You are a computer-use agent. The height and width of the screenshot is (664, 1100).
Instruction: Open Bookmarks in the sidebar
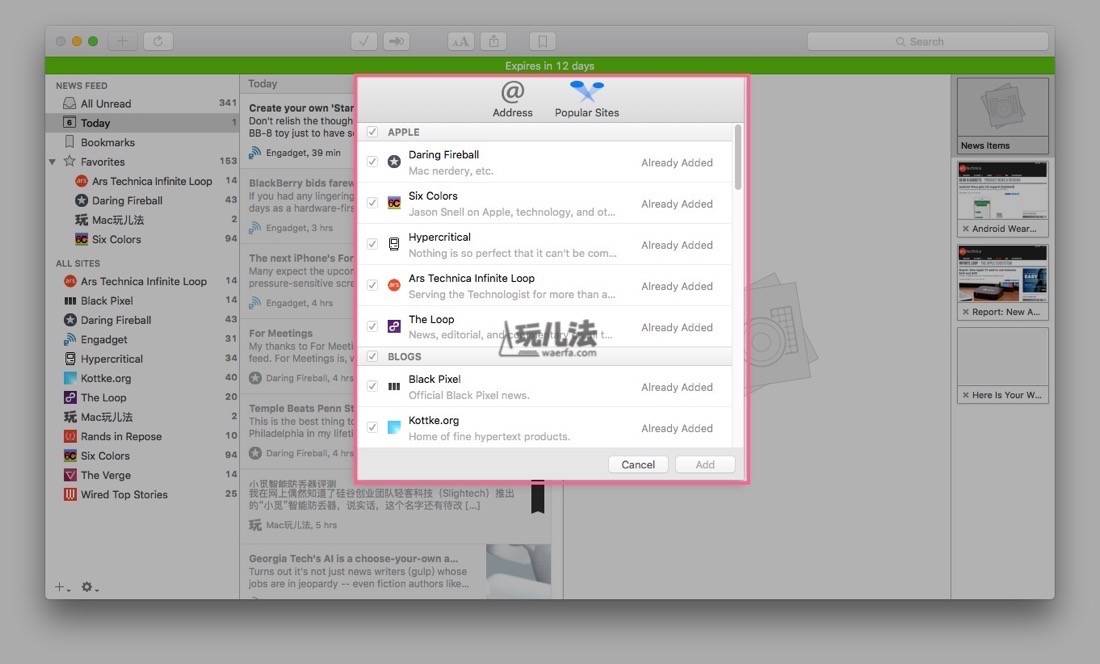pos(142,142)
